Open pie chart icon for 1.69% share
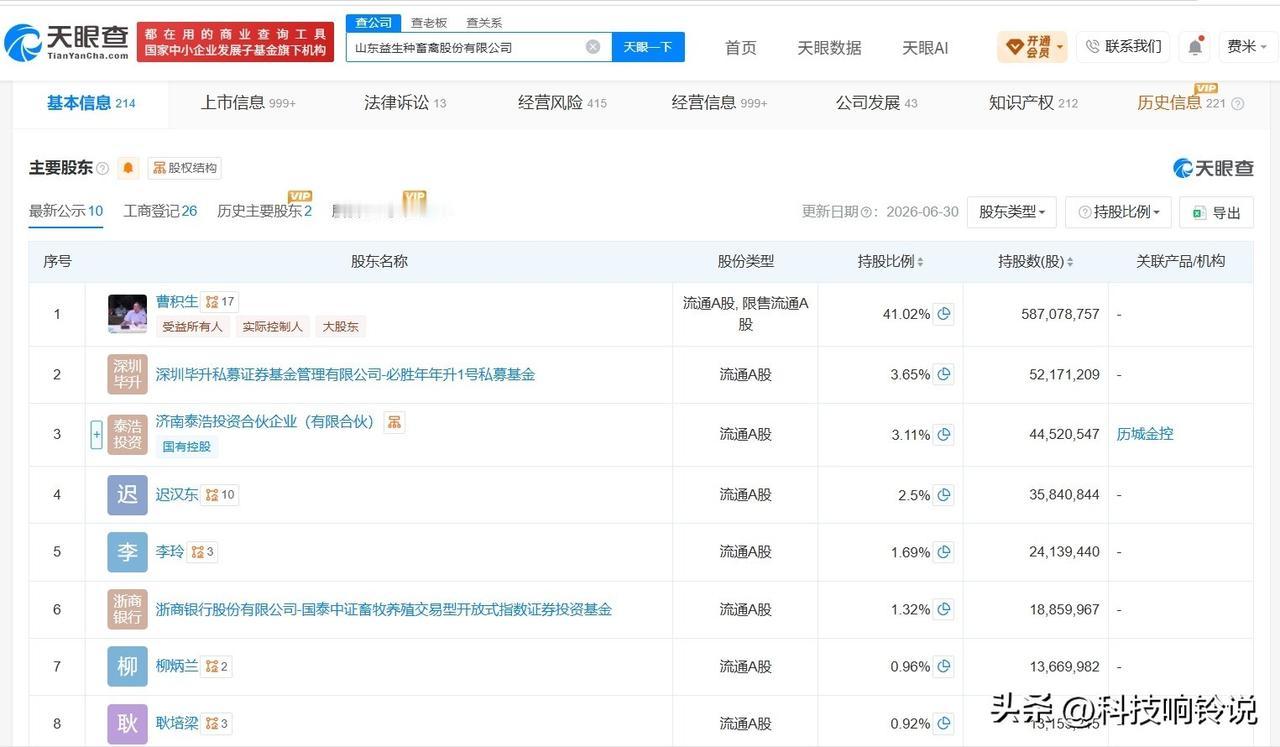This screenshot has height=747, width=1280. pos(943,552)
